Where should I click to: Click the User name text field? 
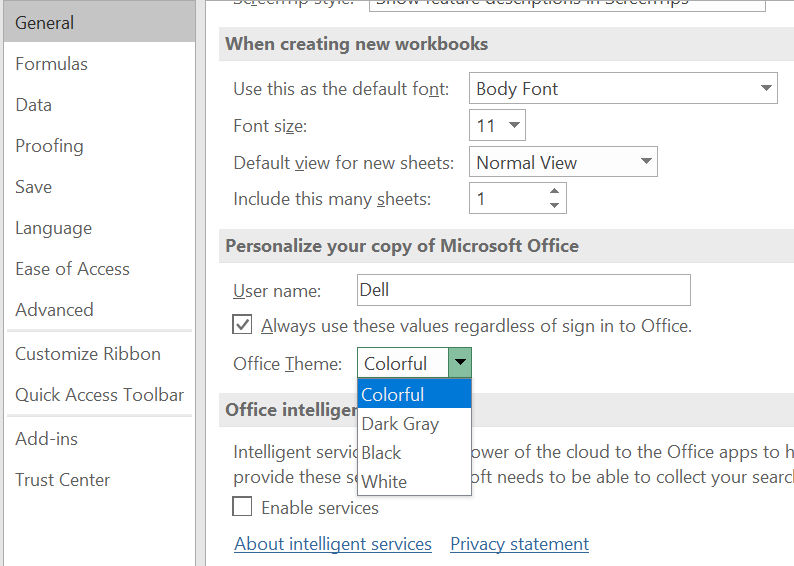(524, 290)
